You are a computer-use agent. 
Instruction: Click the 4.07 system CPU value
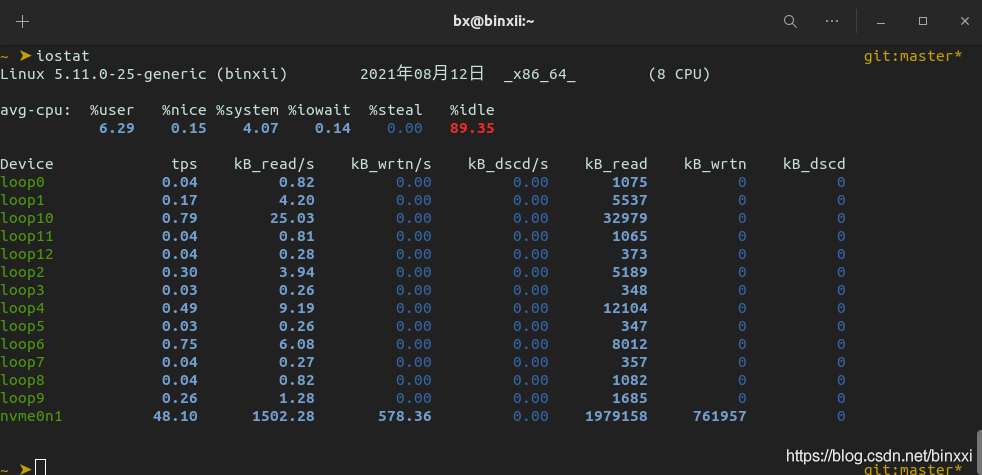click(261, 128)
